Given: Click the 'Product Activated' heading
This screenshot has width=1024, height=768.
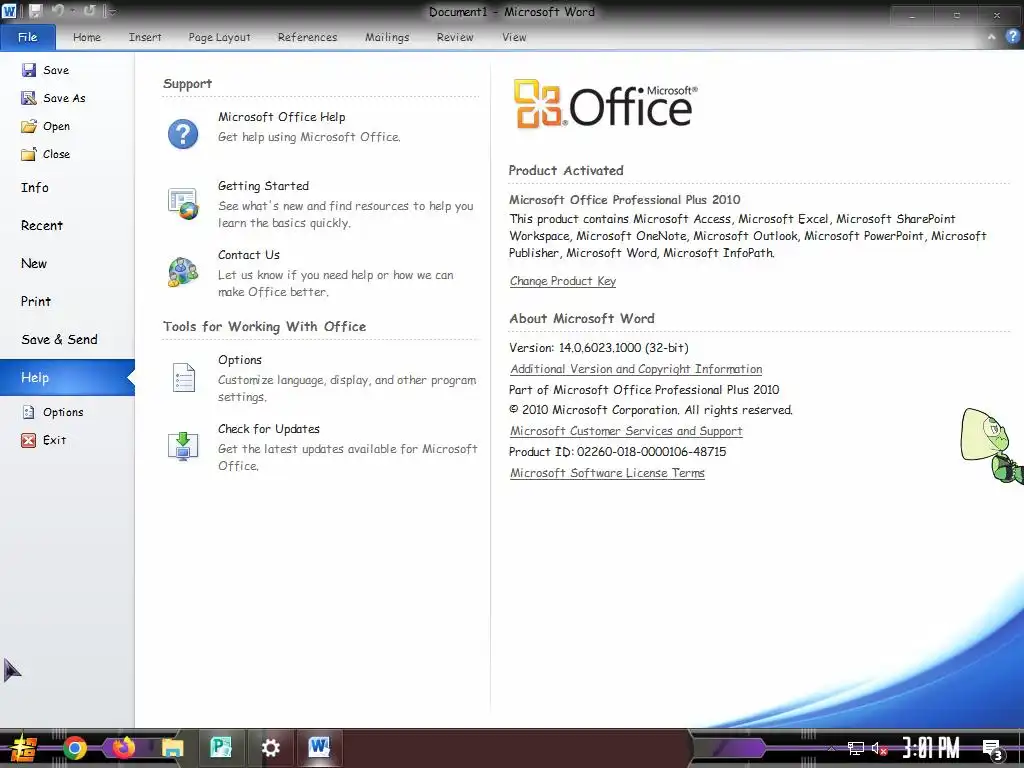Looking at the screenshot, I should (566, 170).
